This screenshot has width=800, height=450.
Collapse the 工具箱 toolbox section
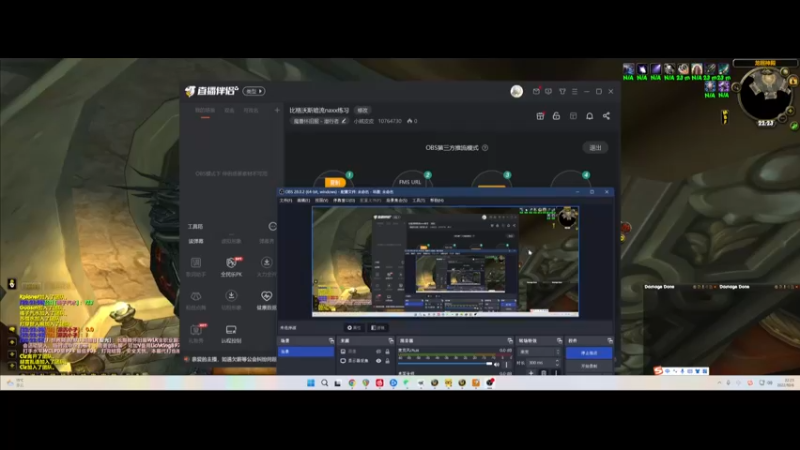[272, 226]
